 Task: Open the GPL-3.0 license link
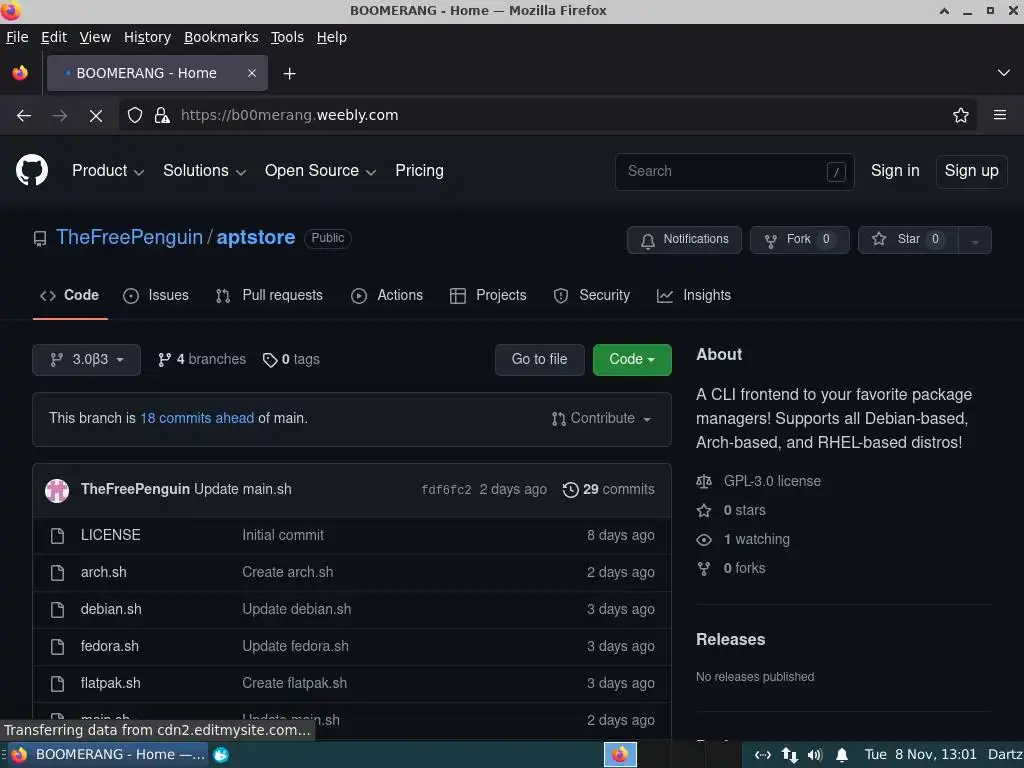pos(772,481)
